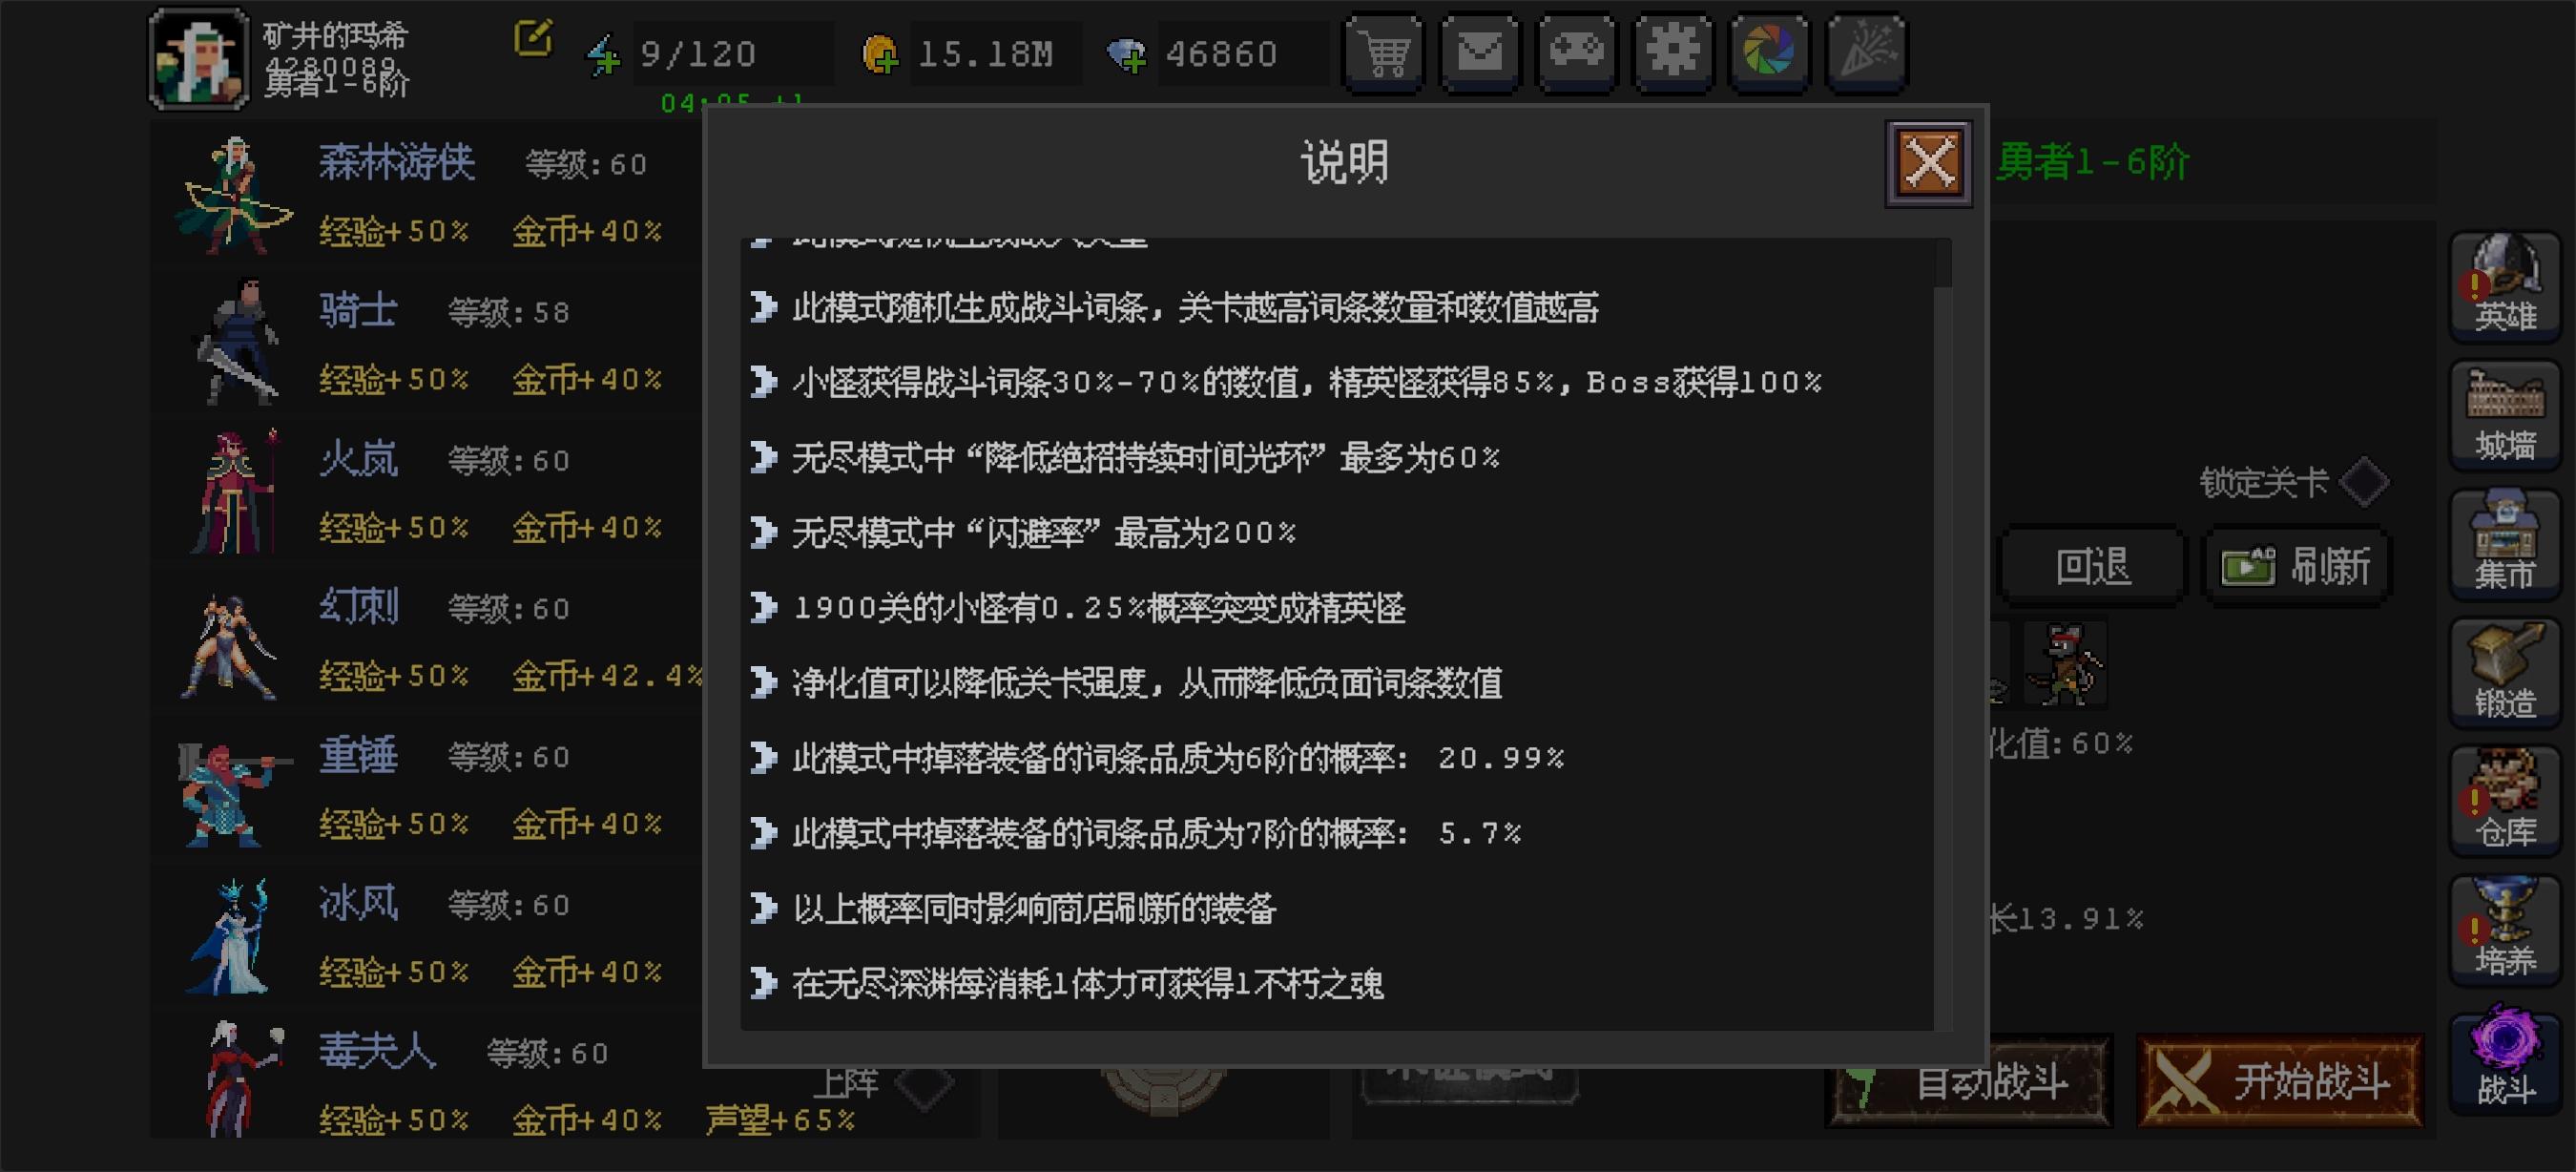This screenshot has height=1172, width=2576.
Task: Switch to the 战斗 battle tab
Action: pos(2504,1059)
